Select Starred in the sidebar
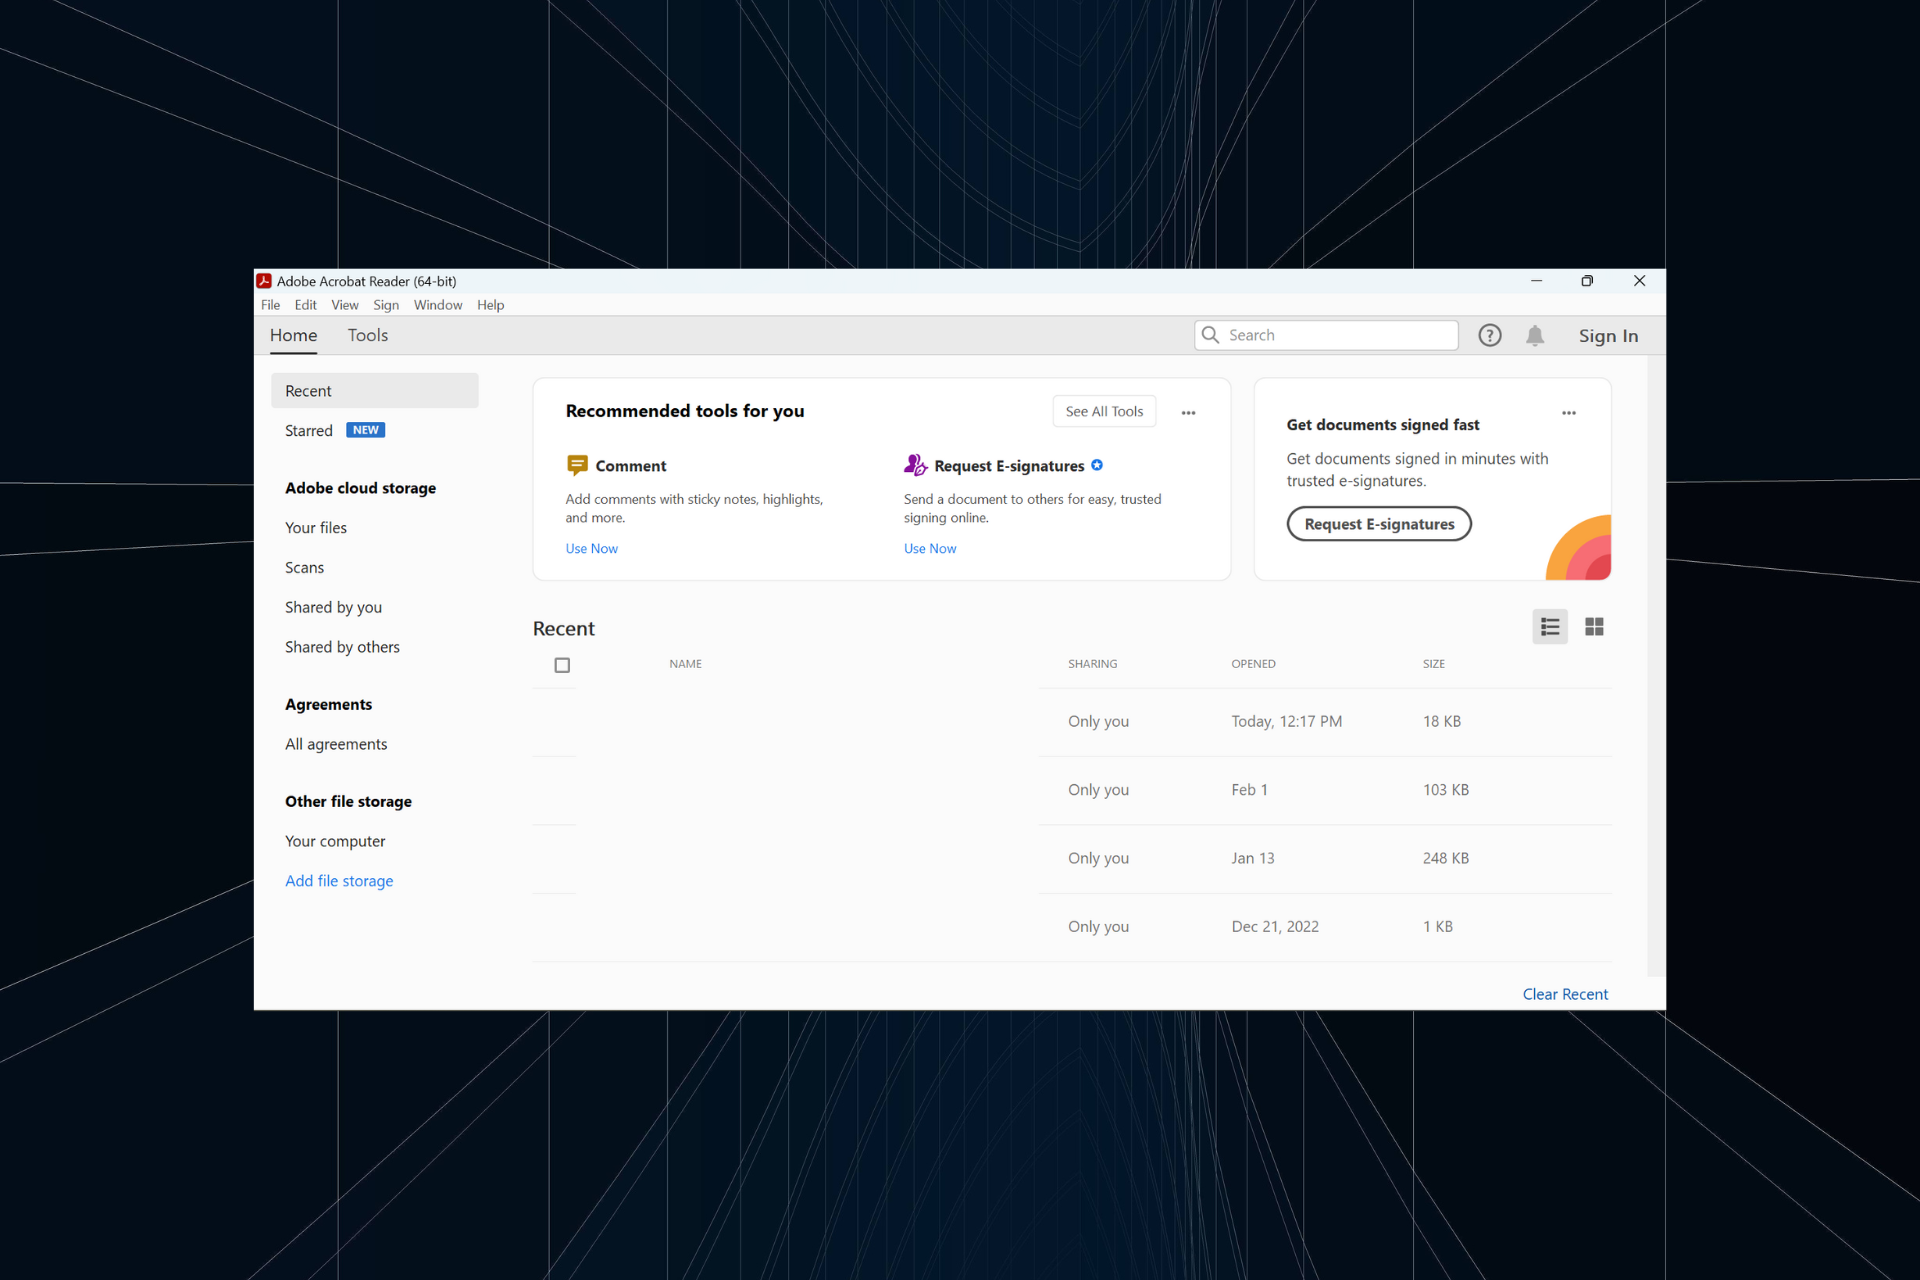The image size is (1920, 1280). click(308, 431)
